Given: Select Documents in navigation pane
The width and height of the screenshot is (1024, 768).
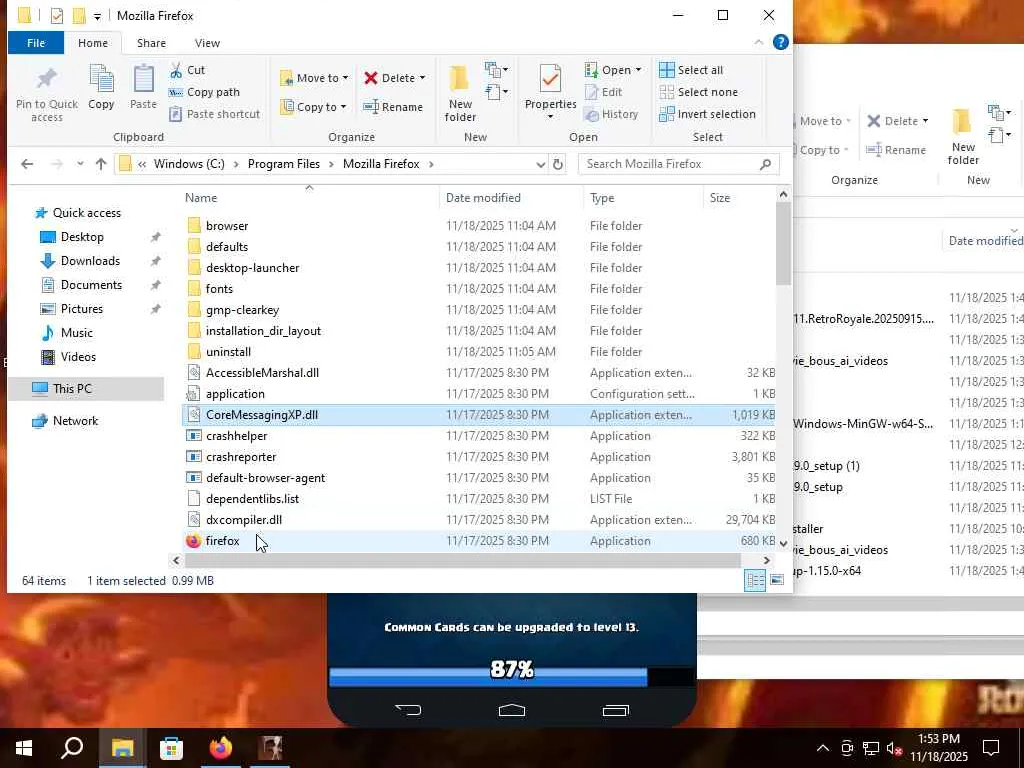Looking at the screenshot, I should coord(91,285).
